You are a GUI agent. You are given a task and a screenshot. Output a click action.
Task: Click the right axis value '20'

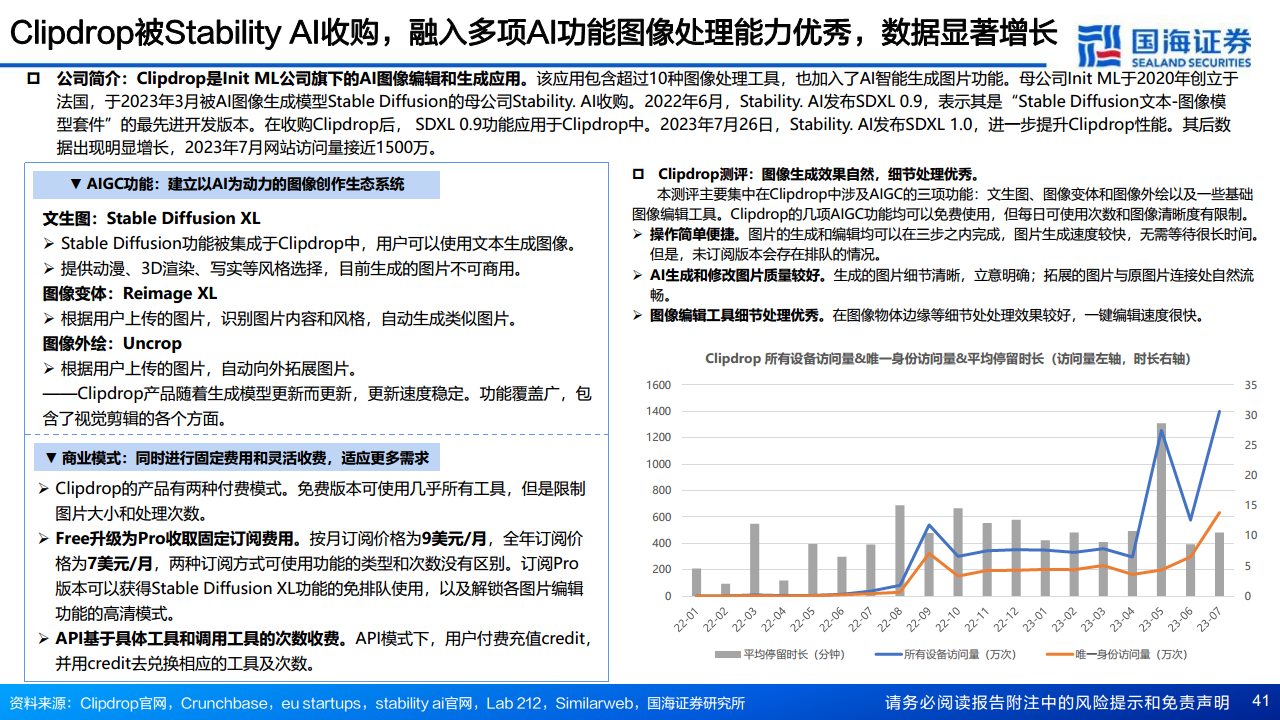pyautogui.click(x=1250, y=475)
